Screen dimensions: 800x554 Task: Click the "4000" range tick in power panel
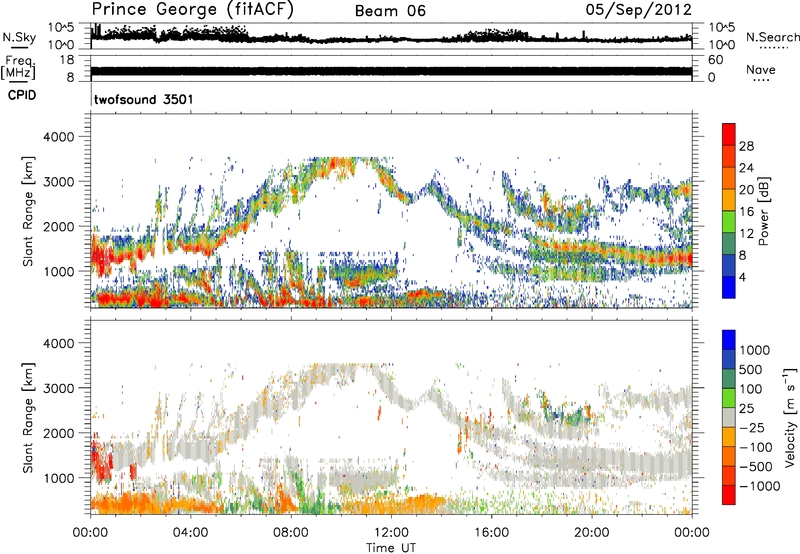[58, 137]
